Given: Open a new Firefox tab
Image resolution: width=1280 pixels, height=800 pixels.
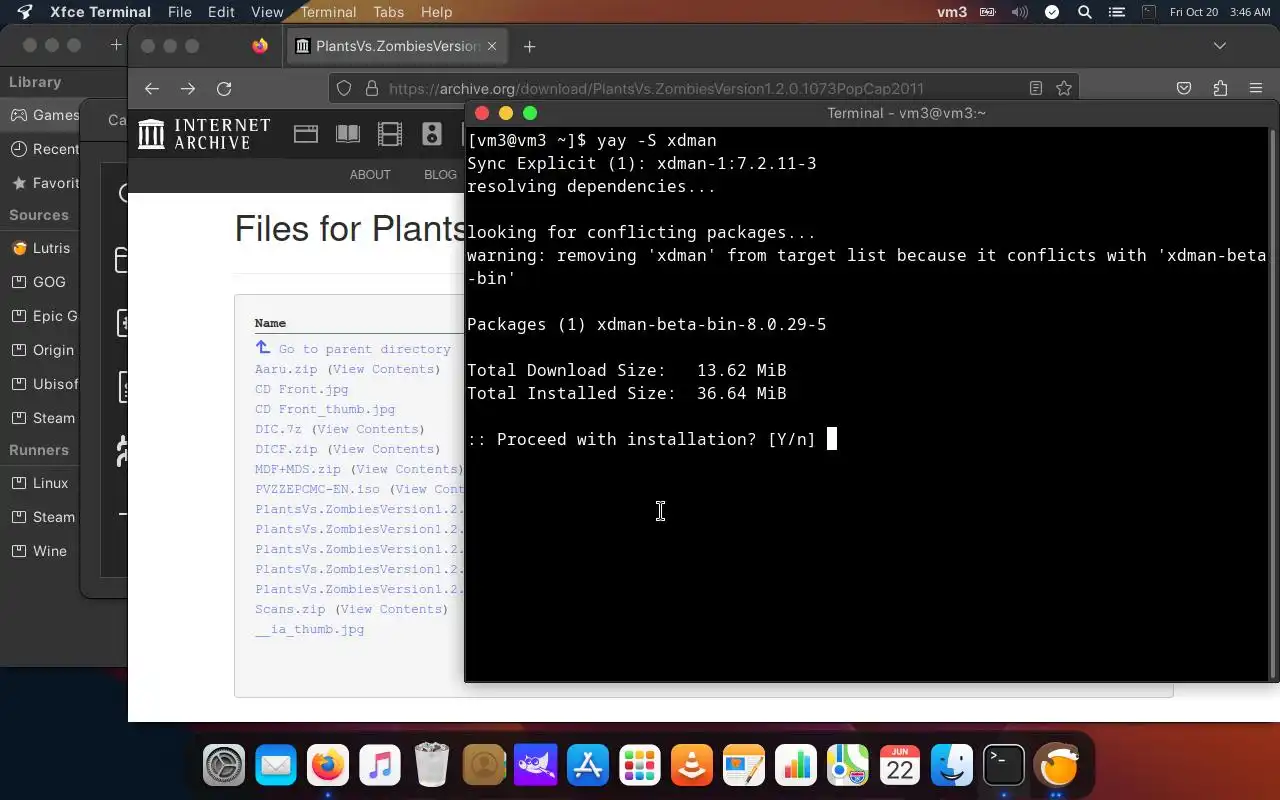Looking at the screenshot, I should pos(529,46).
